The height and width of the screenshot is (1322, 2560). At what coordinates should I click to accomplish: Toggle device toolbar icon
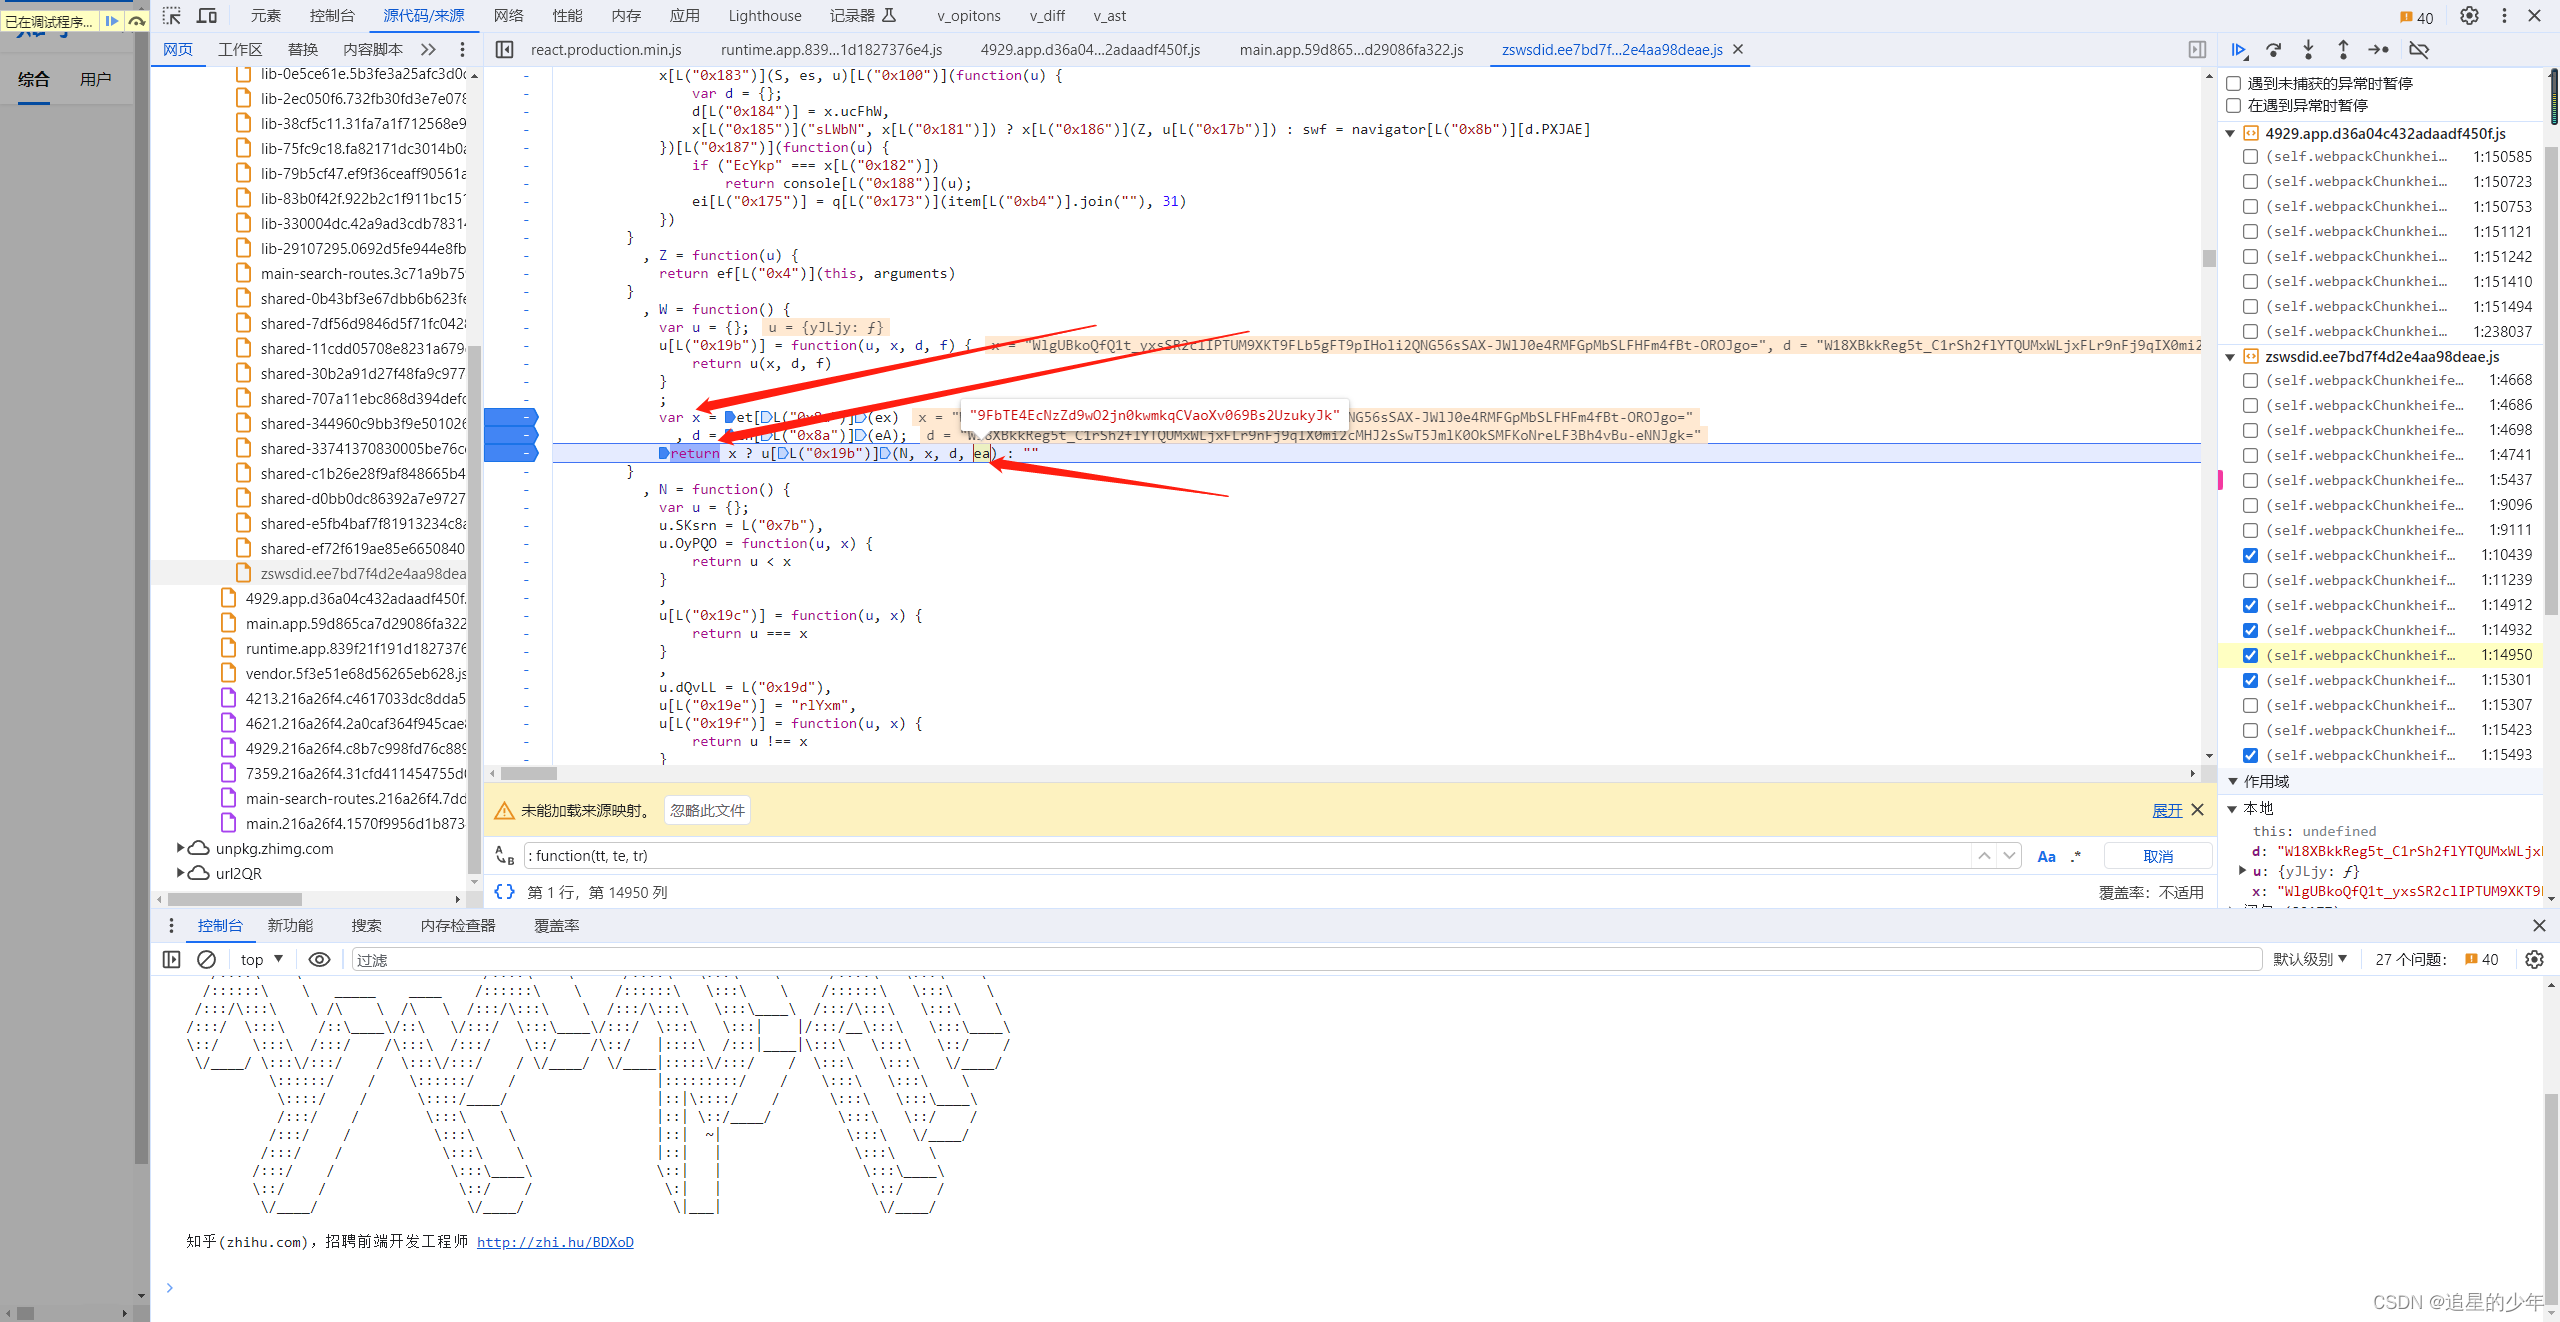(207, 16)
